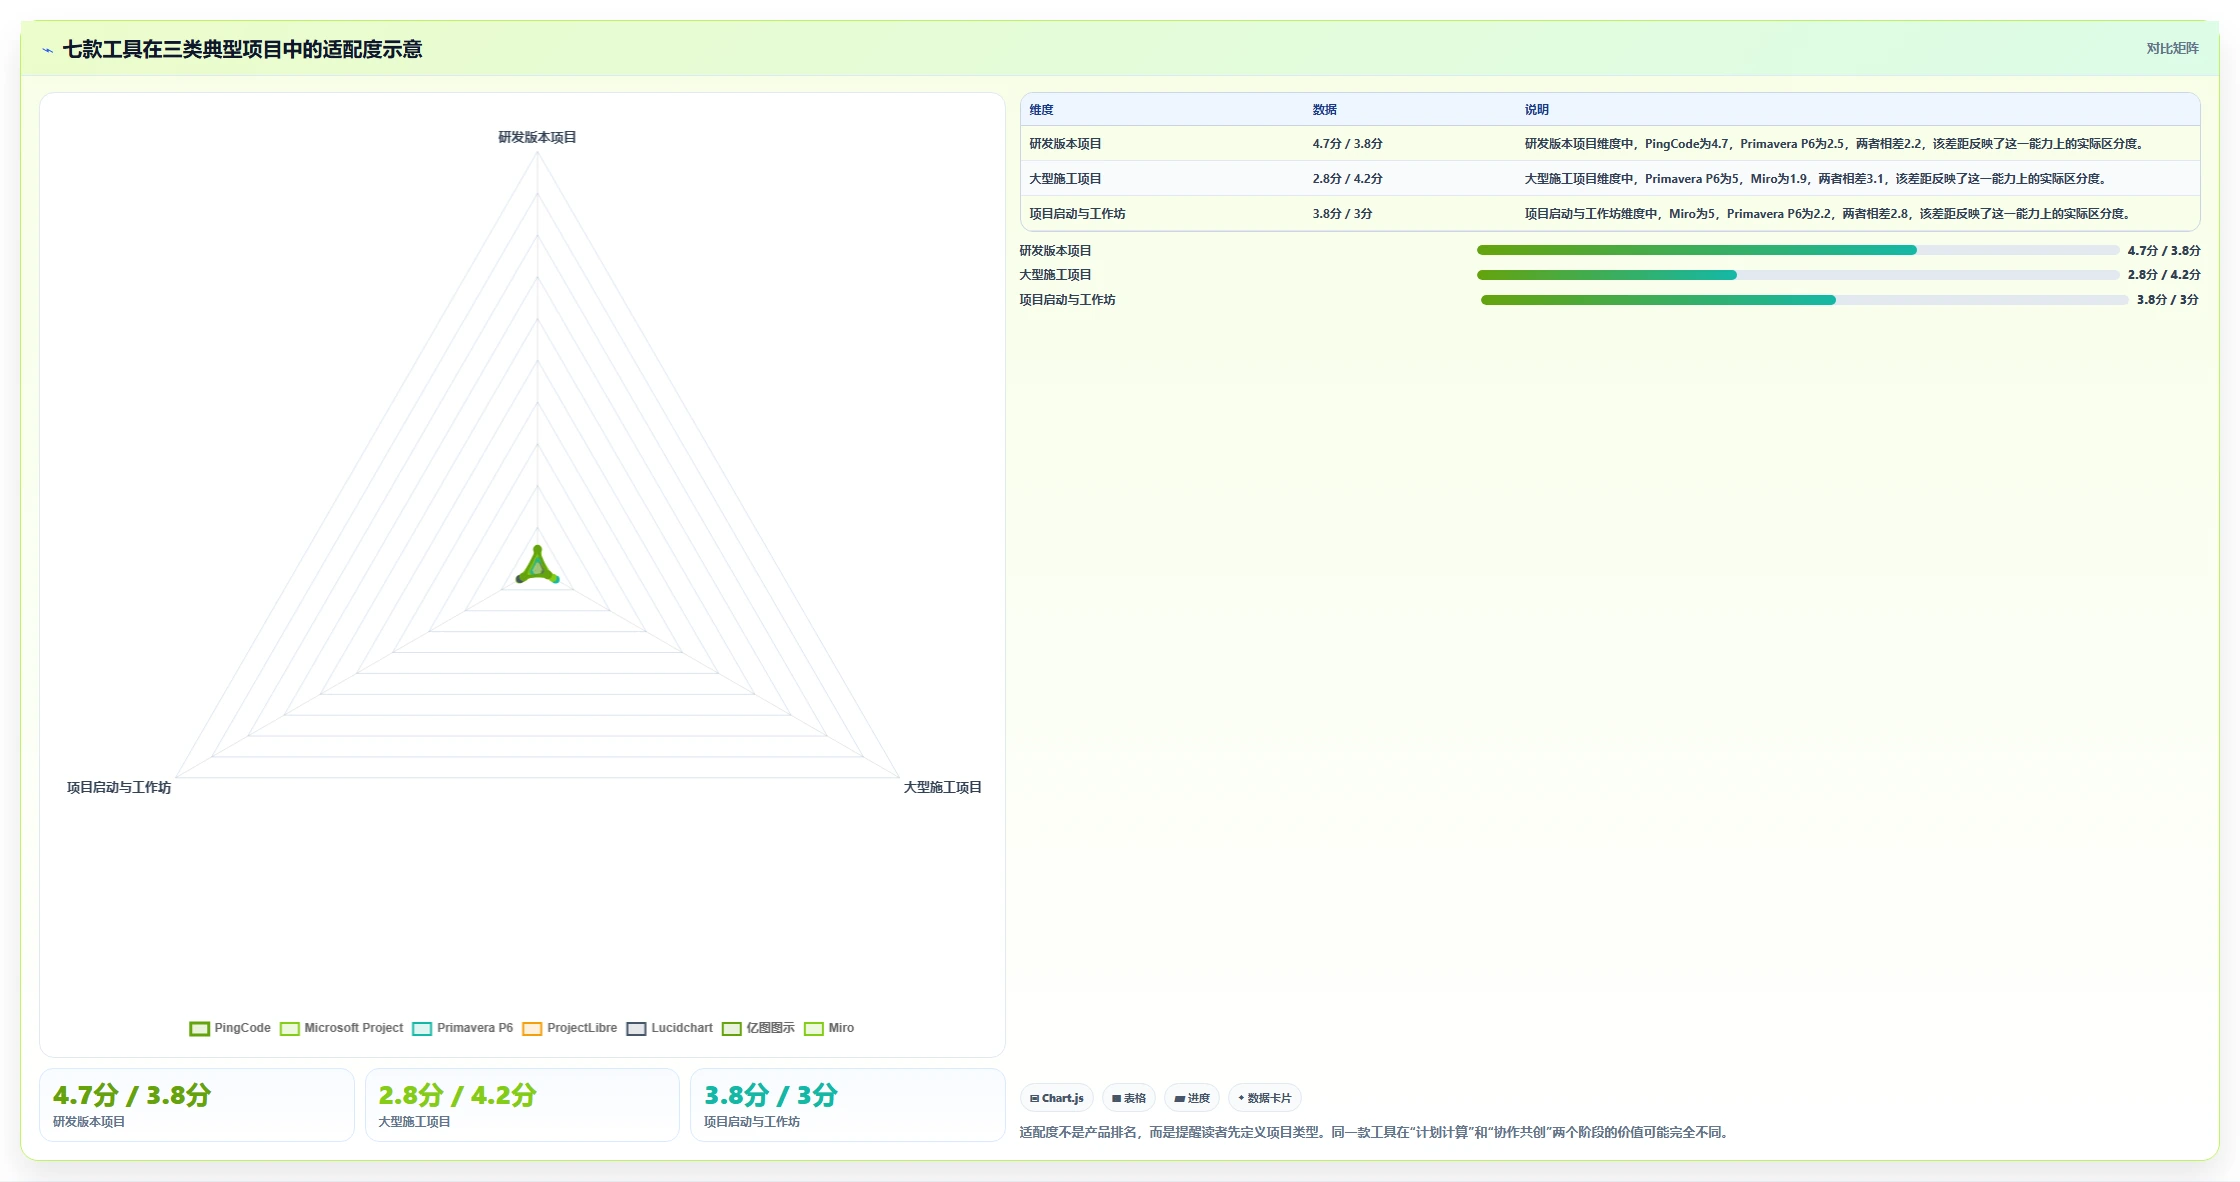Click the 大型施工项目 progress bar
The image size is (2240, 1182).
(x=1798, y=275)
